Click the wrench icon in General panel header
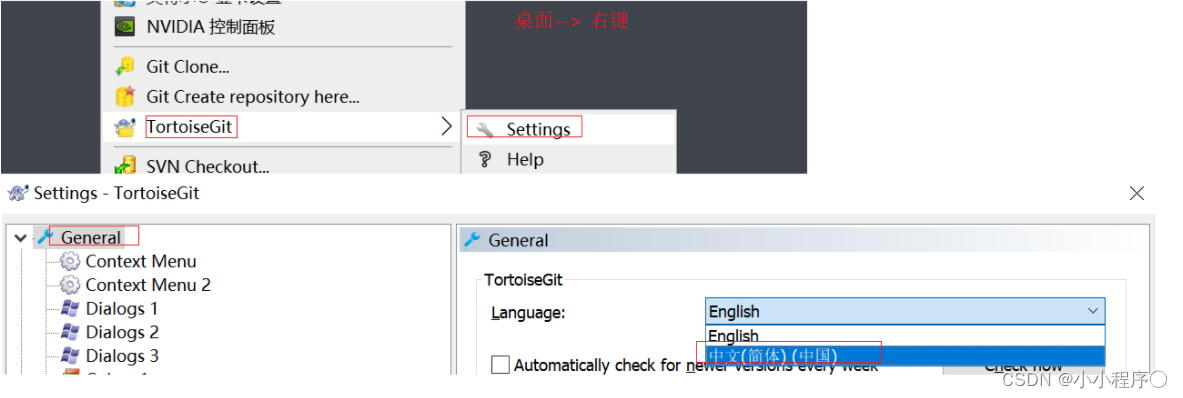 tap(472, 240)
